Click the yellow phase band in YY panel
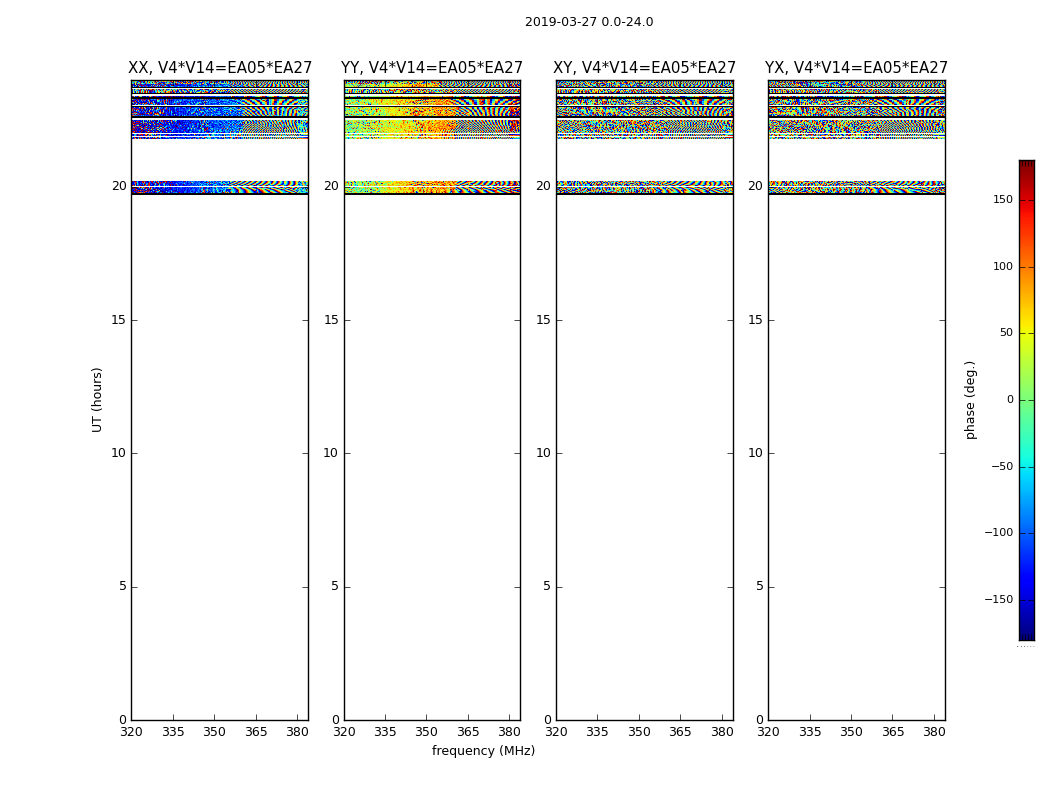Screen dimensions: 1050x800 [400, 186]
